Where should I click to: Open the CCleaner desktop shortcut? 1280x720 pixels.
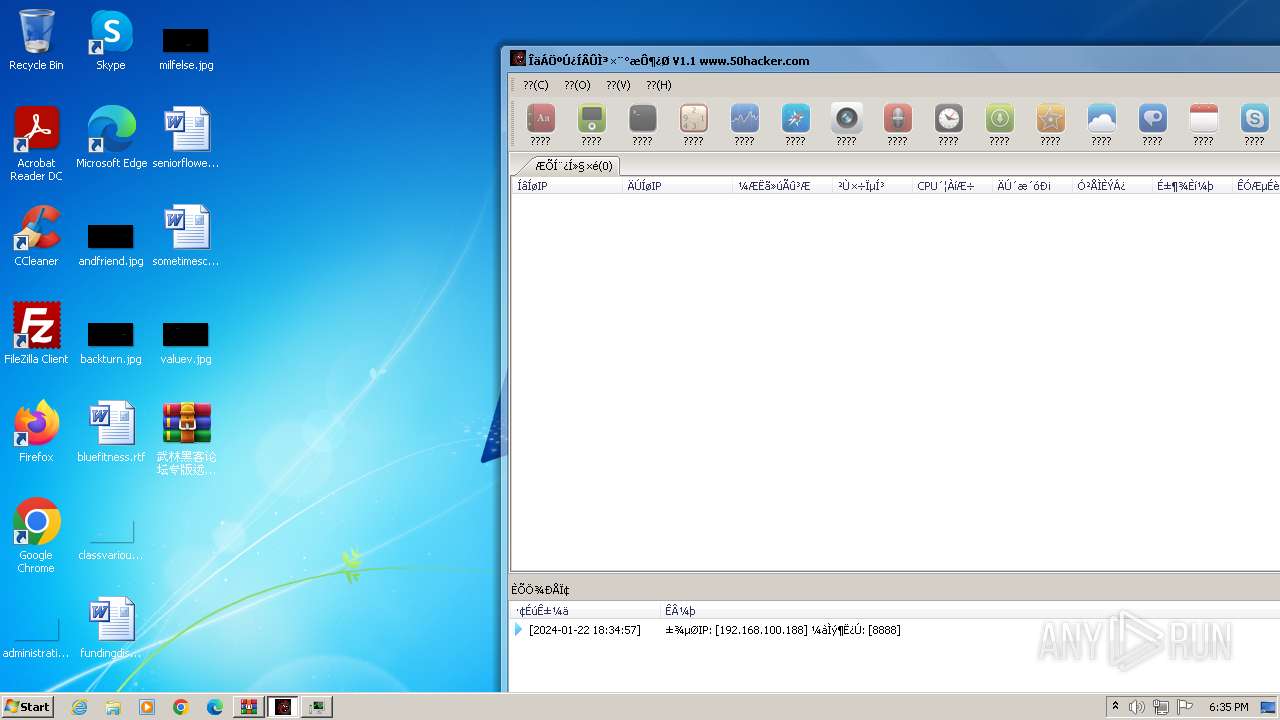pos(36,236)
